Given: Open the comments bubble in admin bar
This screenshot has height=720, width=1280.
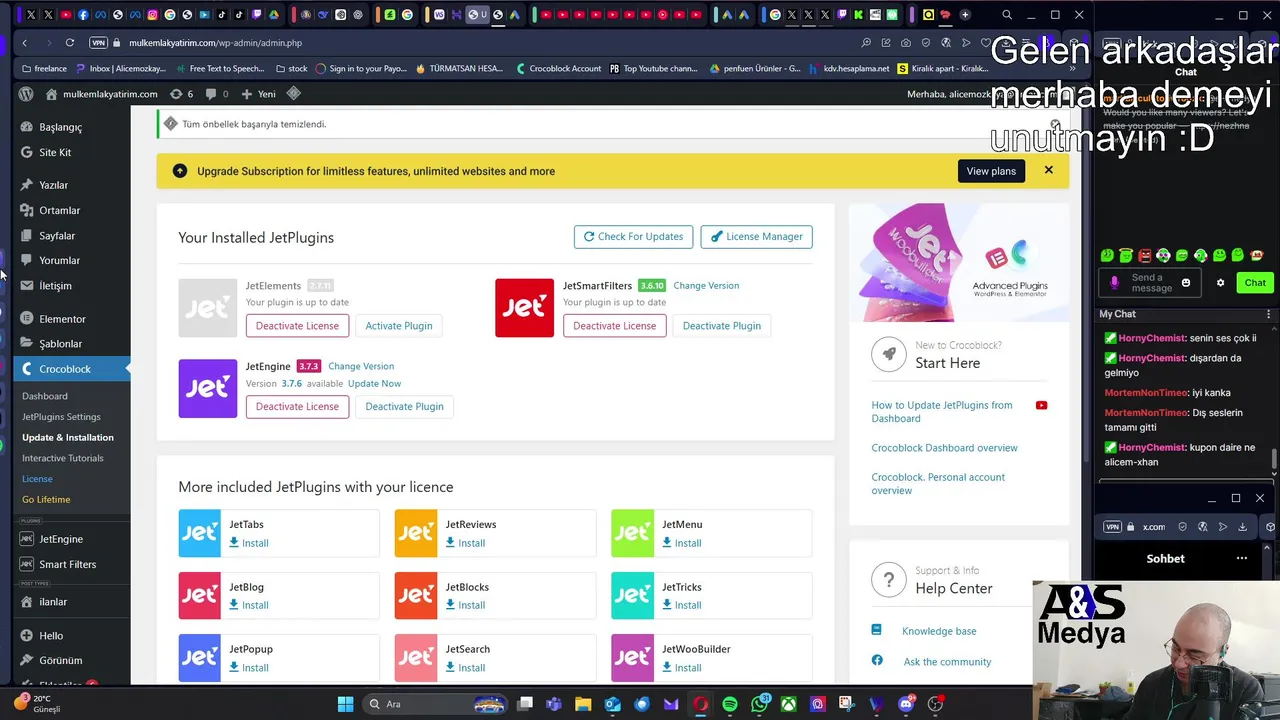Looking at the screenshot, I should [x=216, y=94].
